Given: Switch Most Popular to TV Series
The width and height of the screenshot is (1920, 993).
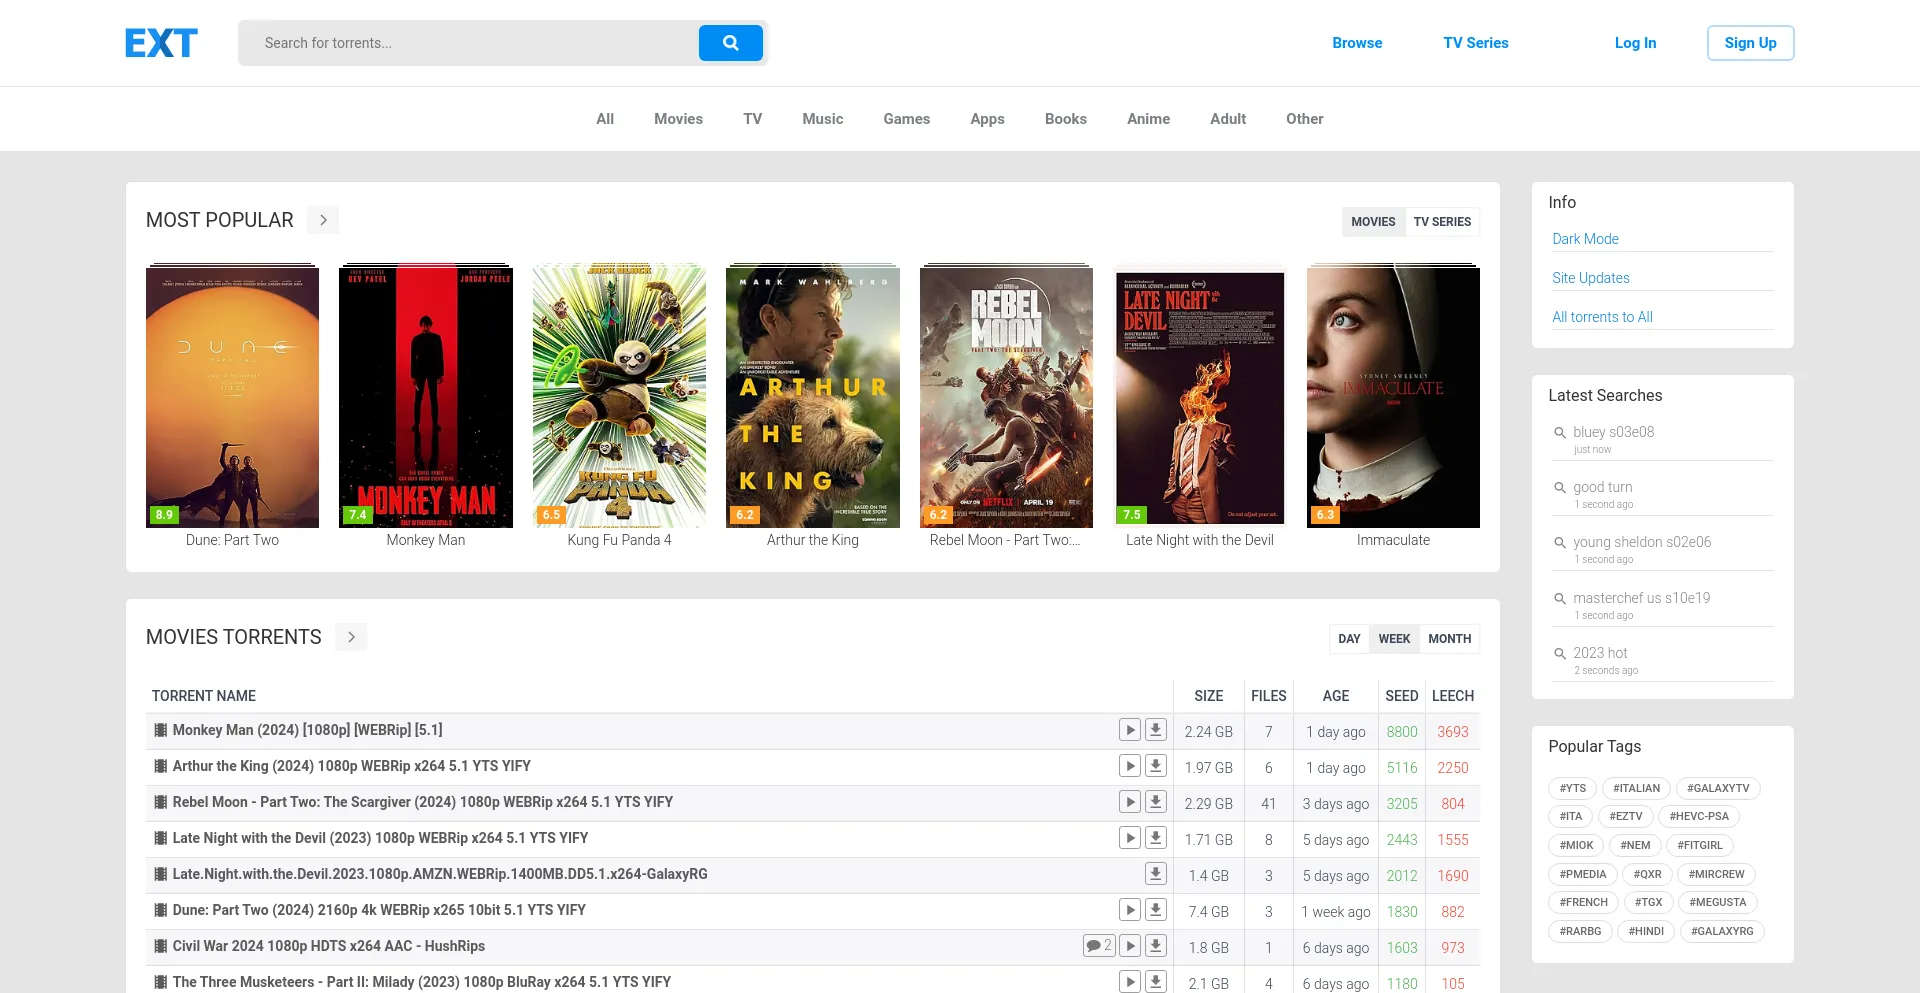Looking at the screenshot, I should tap(1442, 222).
